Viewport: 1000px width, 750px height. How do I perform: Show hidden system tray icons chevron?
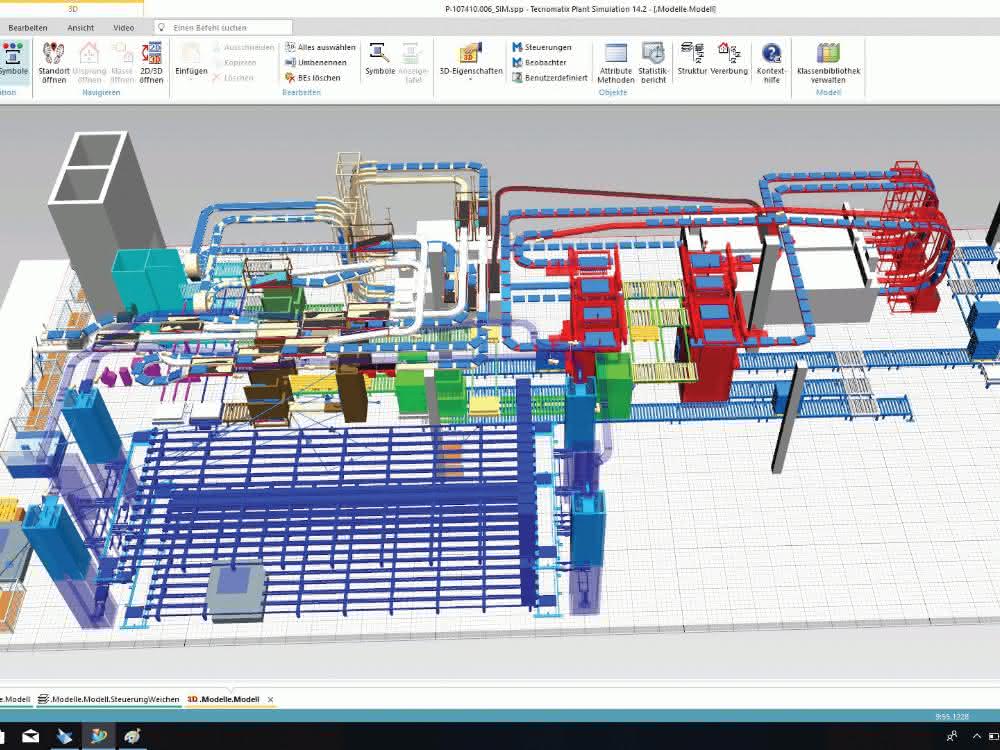977,737
